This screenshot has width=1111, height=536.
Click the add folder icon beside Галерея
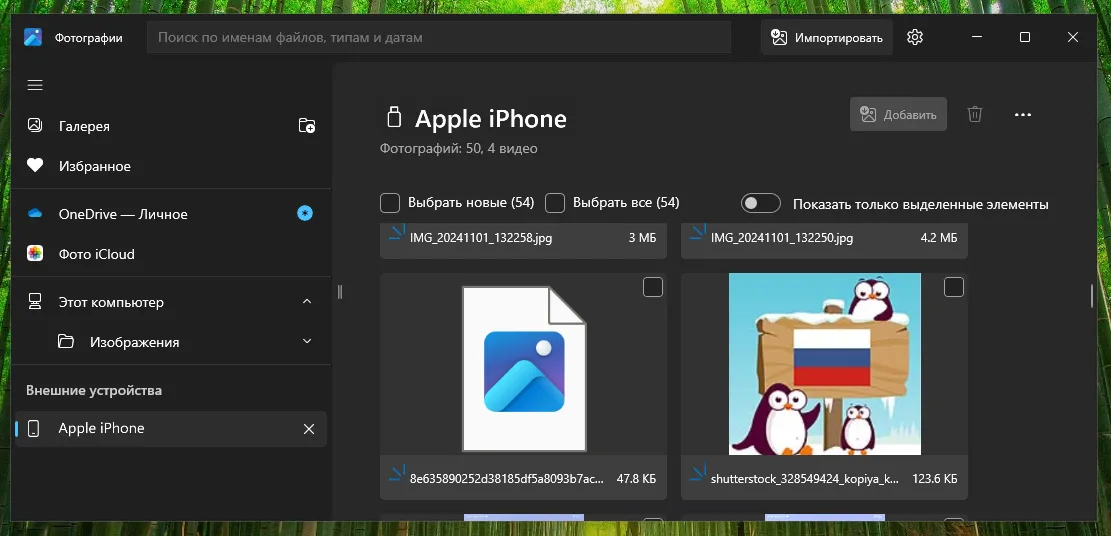307,126
